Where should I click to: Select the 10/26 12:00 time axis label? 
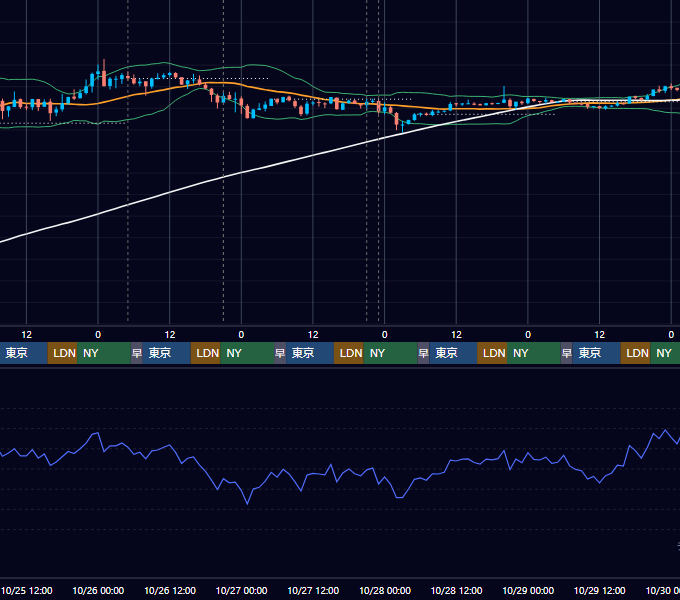coord(170,590)
